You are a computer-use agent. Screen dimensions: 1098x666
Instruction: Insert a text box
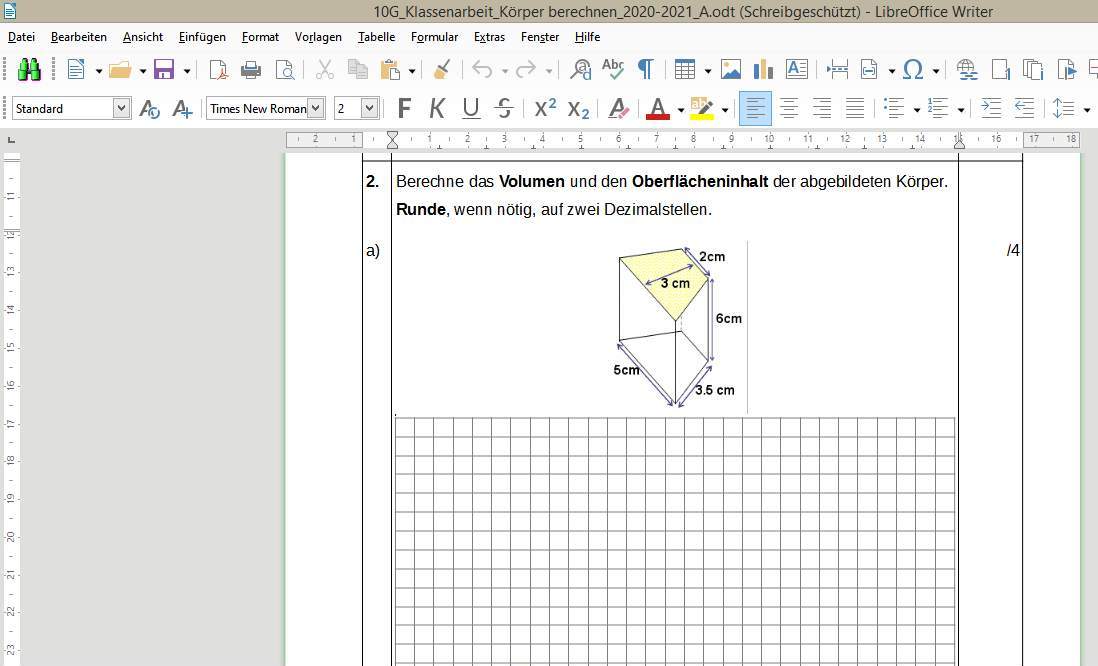coord(797,69)
